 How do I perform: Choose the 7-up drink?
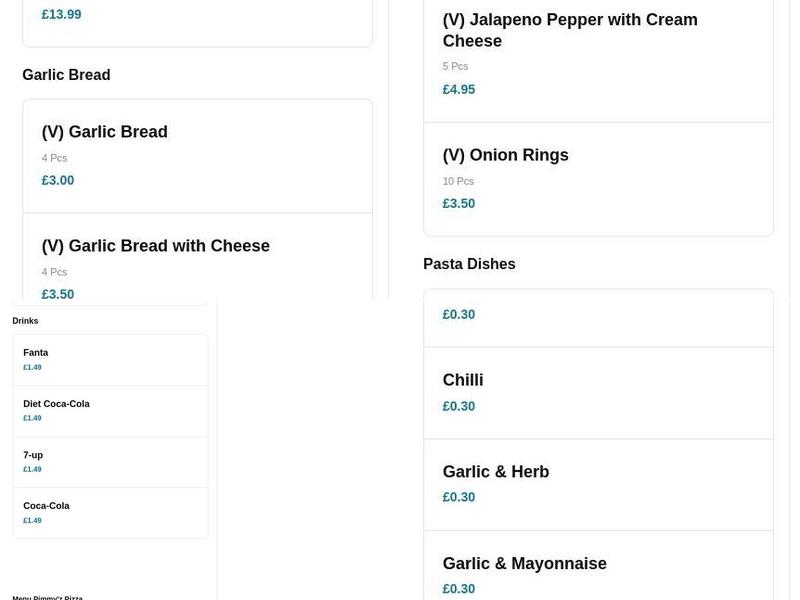point(34,454)
